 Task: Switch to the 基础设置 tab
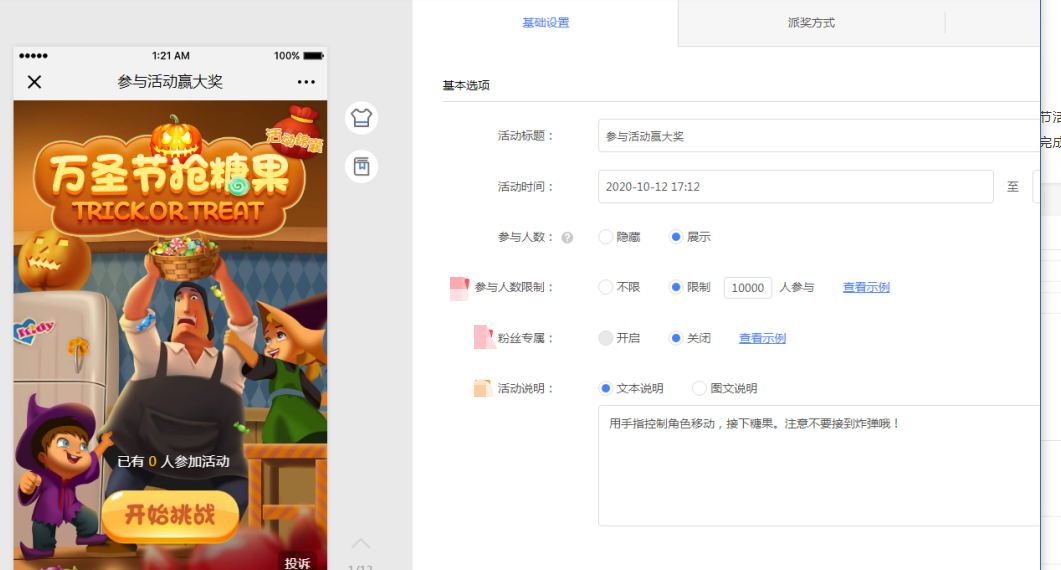(x=546, y=23)
